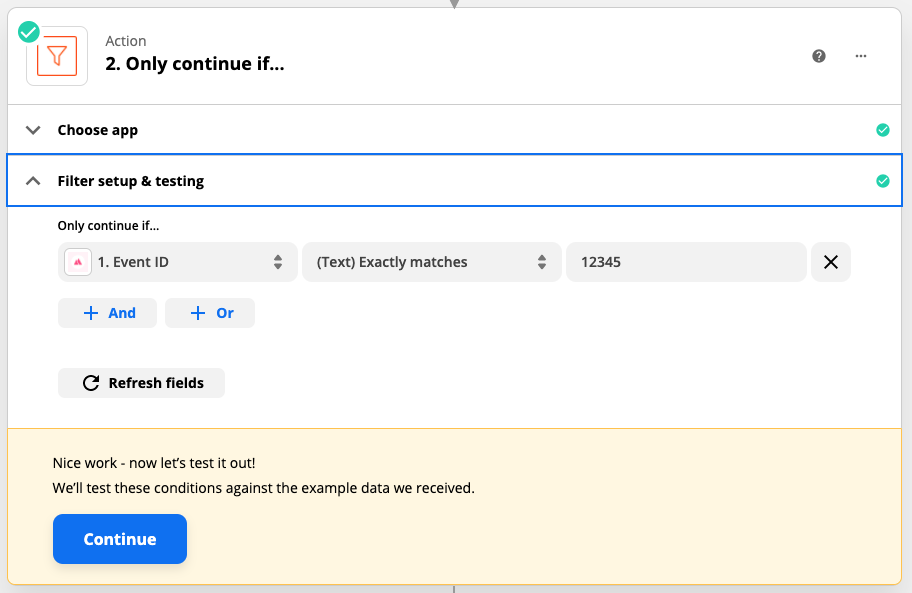
Task: Open the Exactly matches condition dropdown
Action: pyautogui.click(x=432, y=262)
